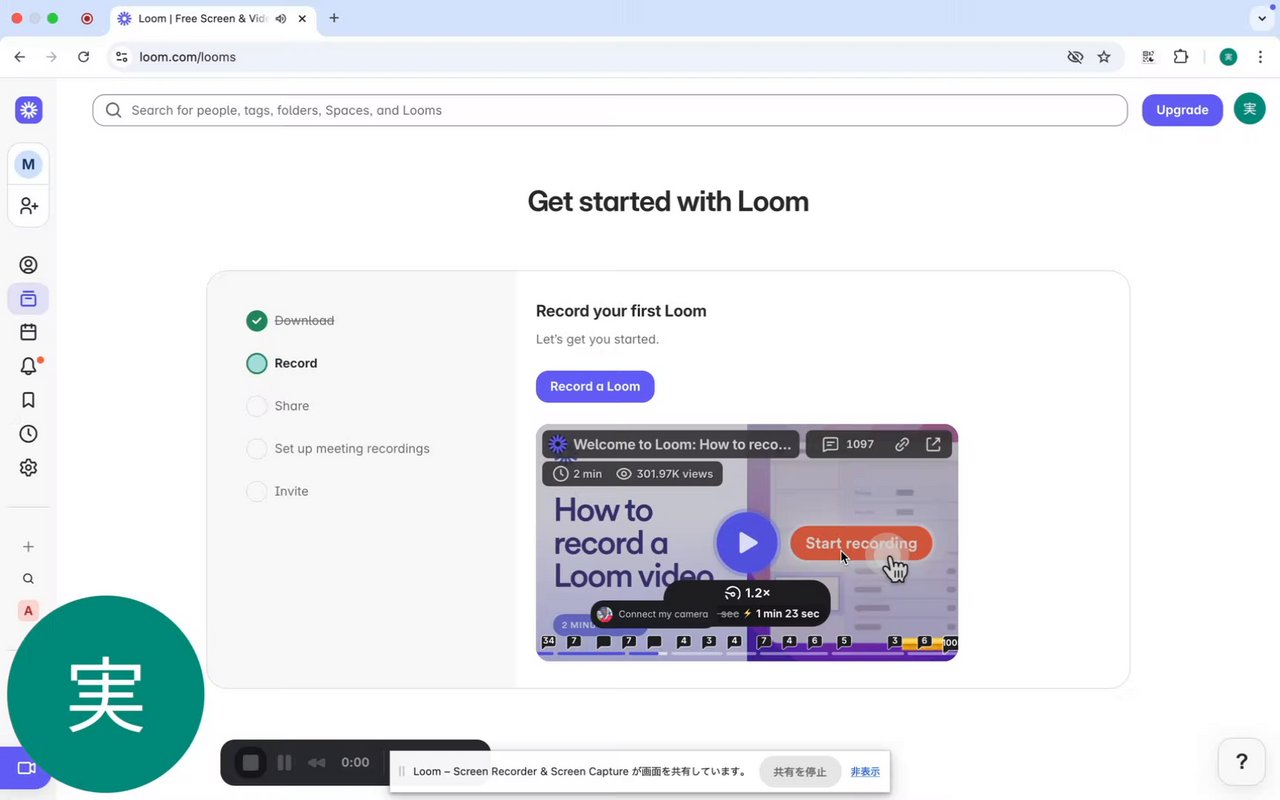
Task: Click the plus icon in sidebar
Action: point(28,547)
